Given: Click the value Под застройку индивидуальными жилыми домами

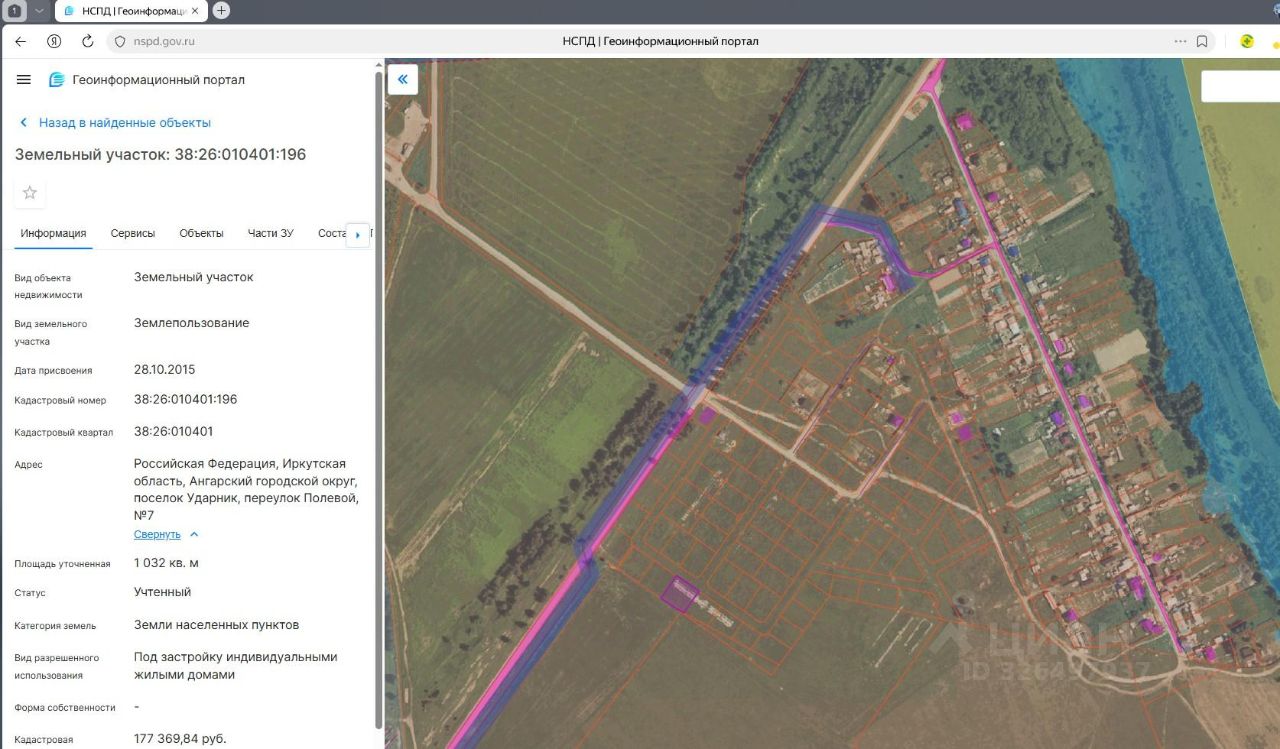Looking at the screenshot, I should point(236,666).
